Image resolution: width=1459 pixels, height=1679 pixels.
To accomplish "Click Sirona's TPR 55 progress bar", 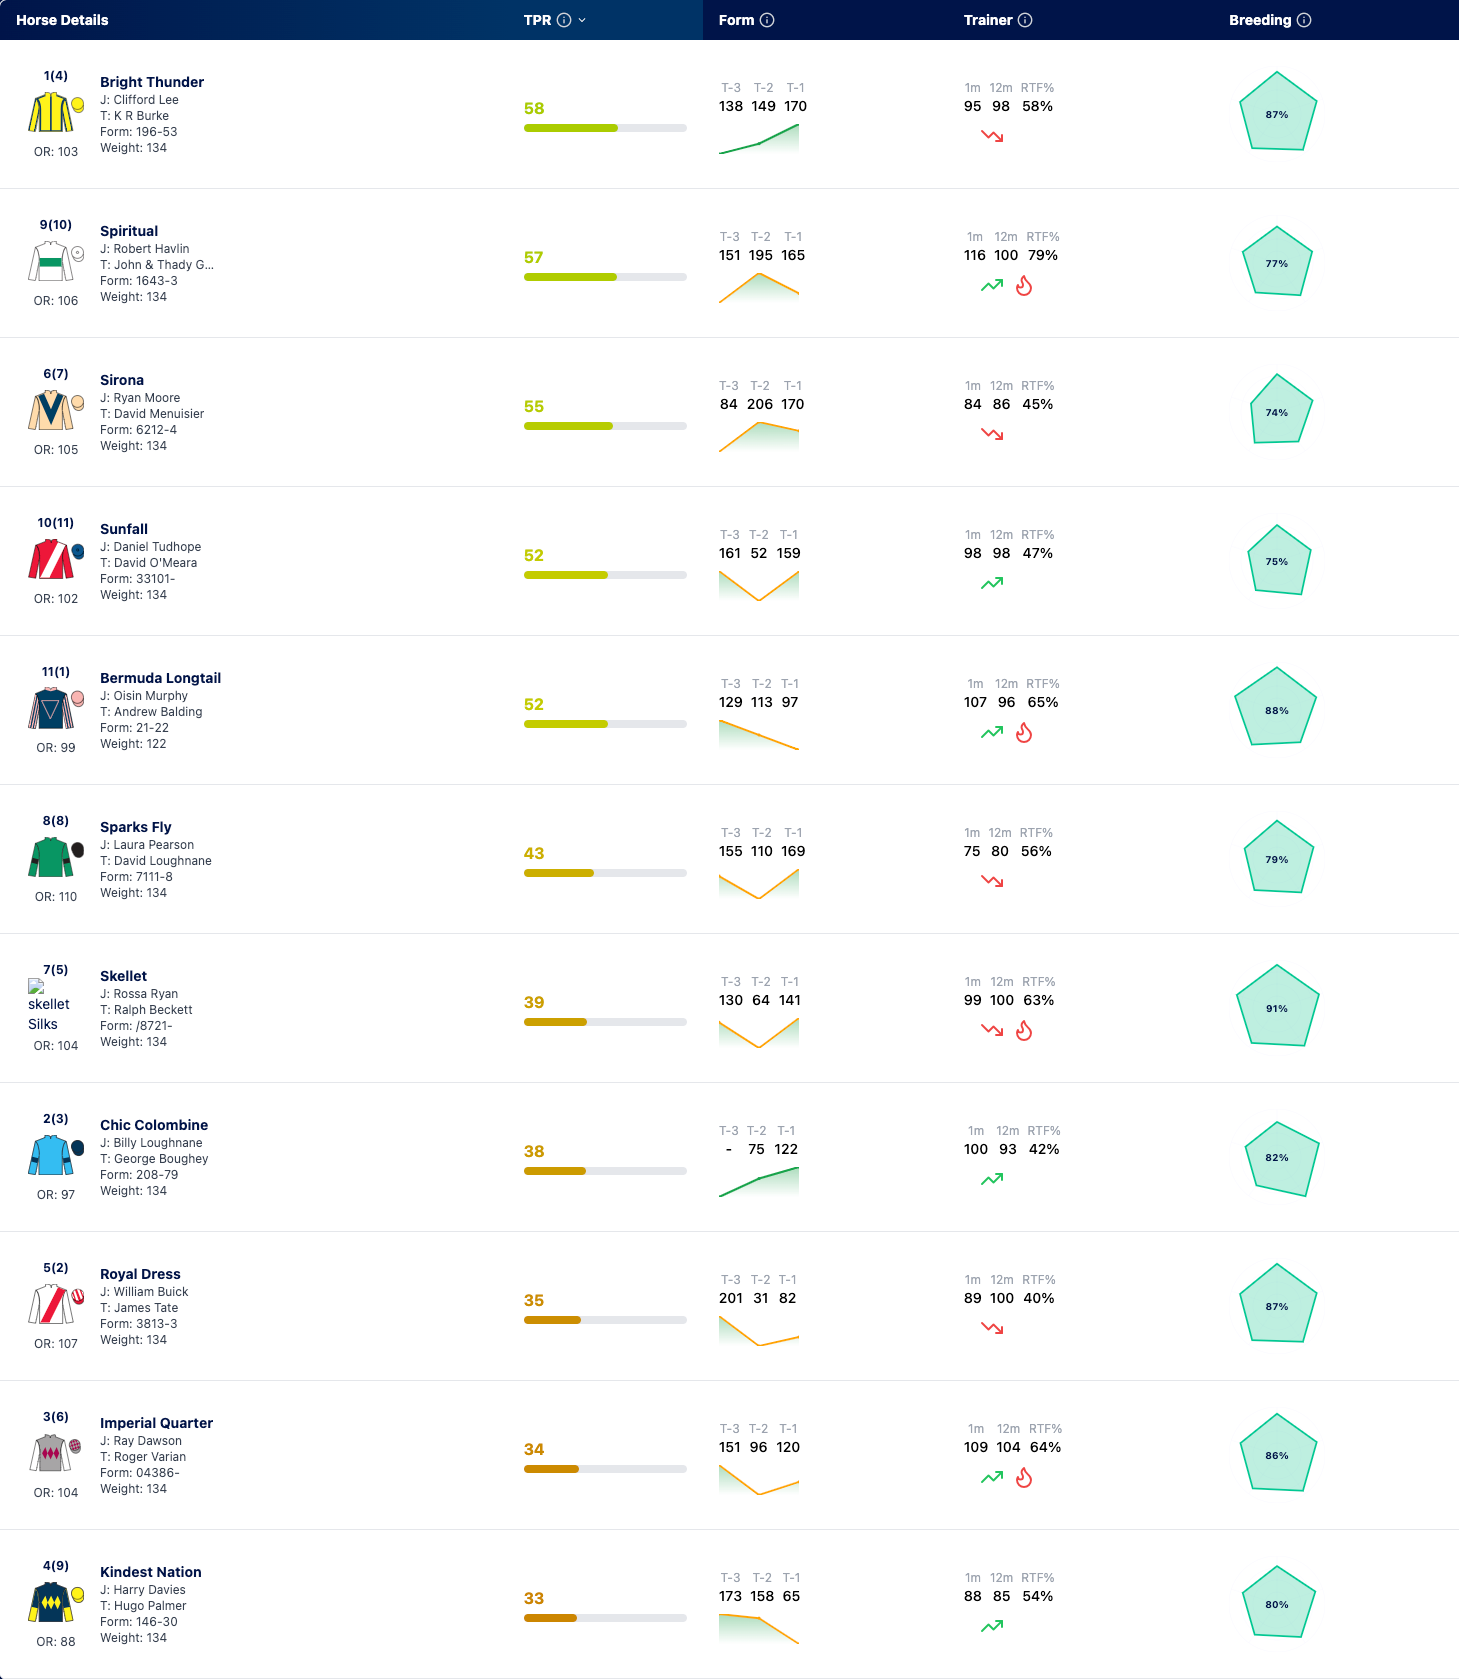I will pyautogui.click(x=605, y=426).
